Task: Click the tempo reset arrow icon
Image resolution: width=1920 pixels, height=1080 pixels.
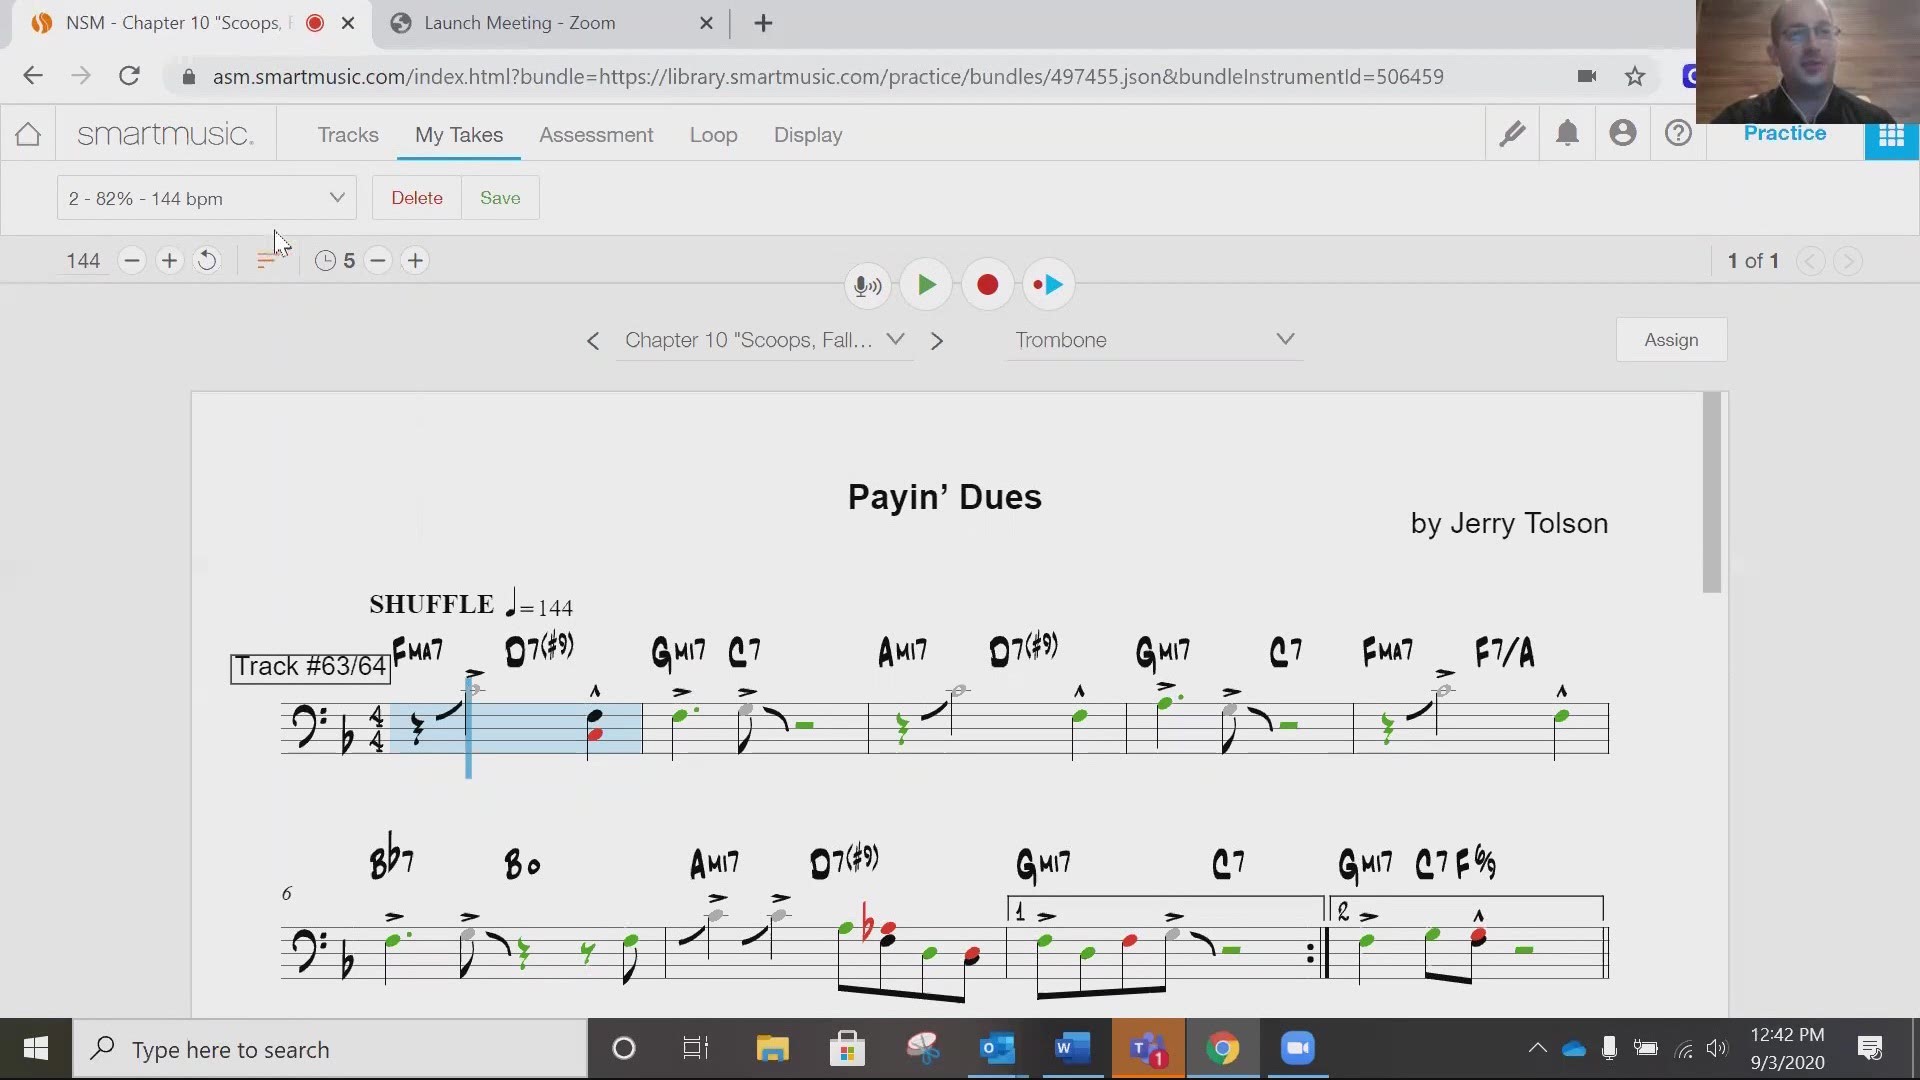Action: (207, 260)
